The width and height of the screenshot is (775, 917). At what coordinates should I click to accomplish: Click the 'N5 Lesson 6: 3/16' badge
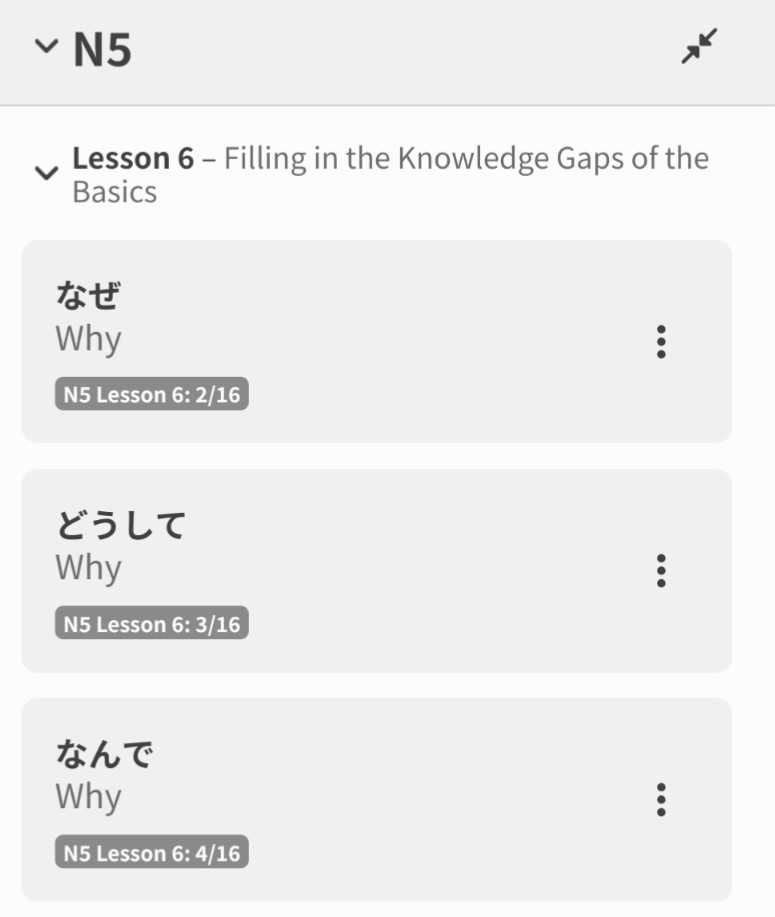pyautogui.click(x=151, y=624)
